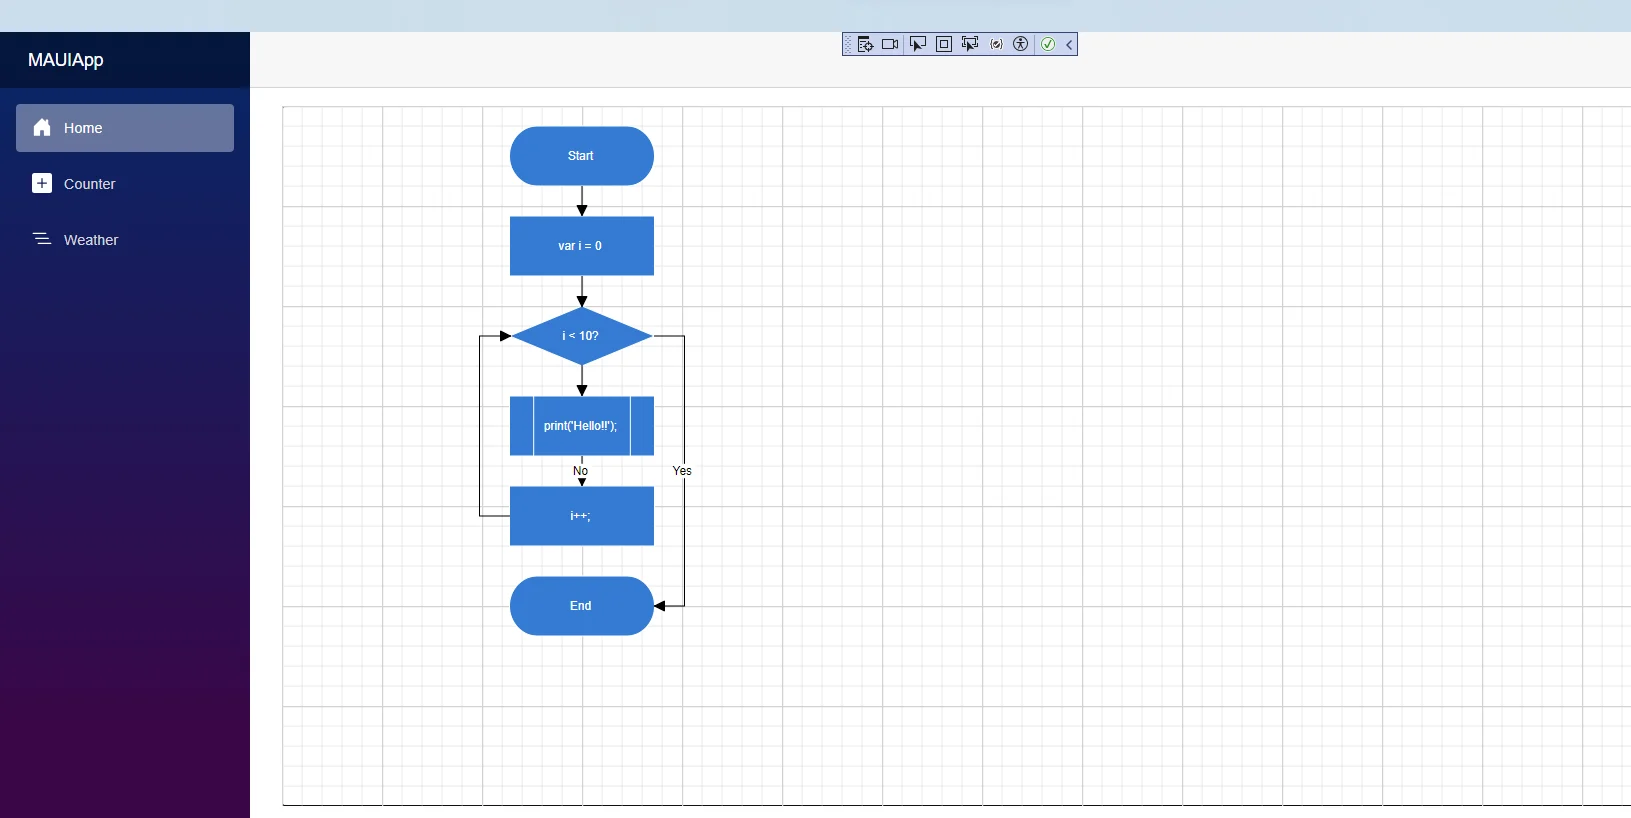Open the Live Visual Tree icon
The width and height of the screenshot is (1631, 818).
pos(865,44)
